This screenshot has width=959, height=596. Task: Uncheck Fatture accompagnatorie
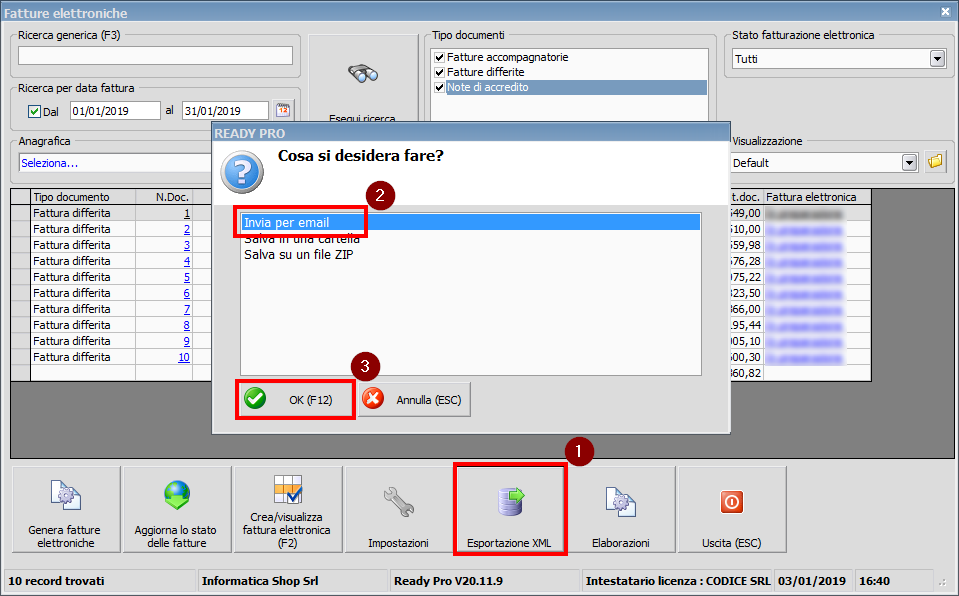pyautogui.click(x=441, y=57)
